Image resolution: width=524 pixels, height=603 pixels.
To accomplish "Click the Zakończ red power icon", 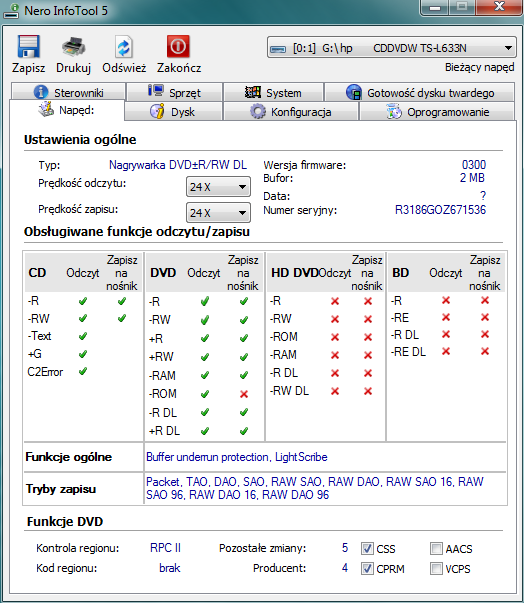I will 178,47.
